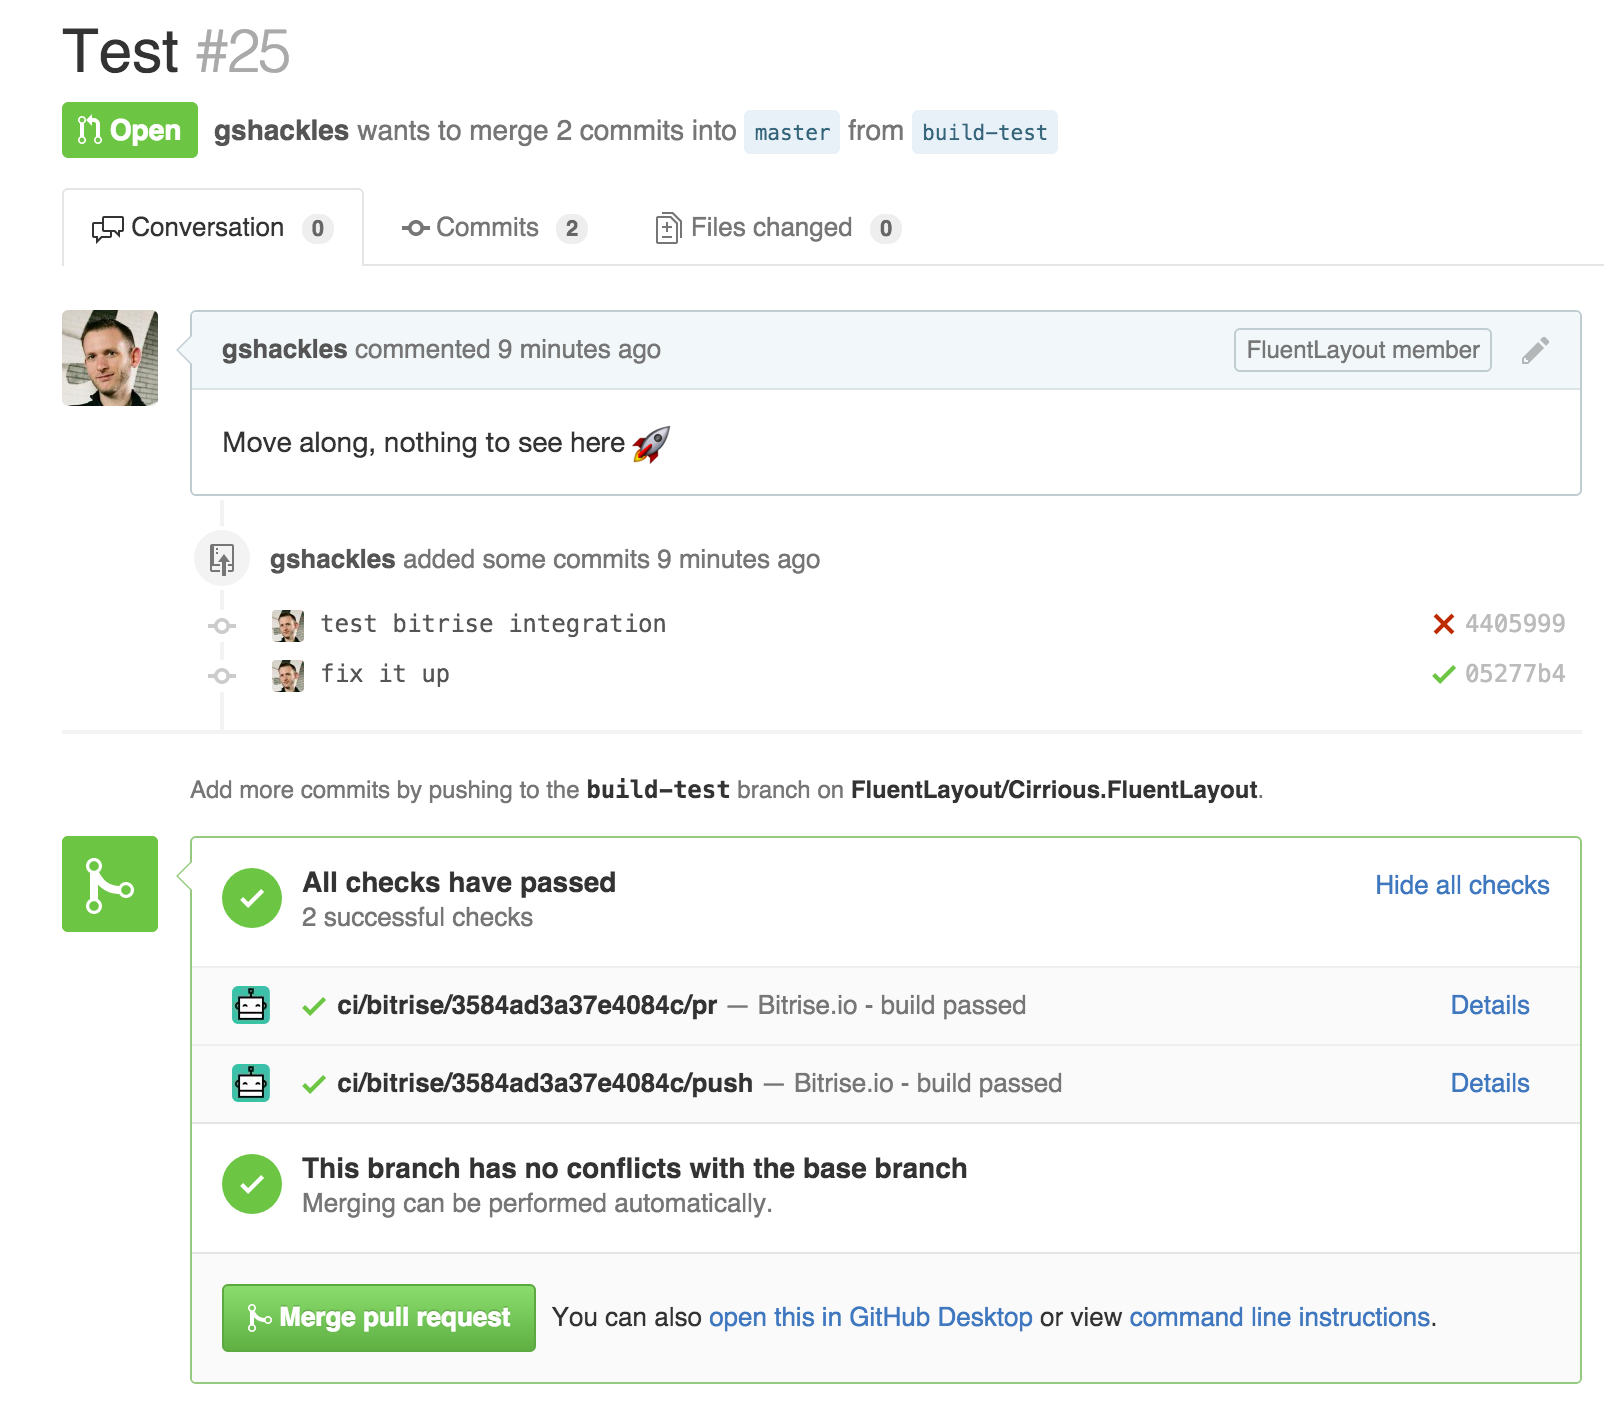
Task: Click 'ci/bitrise/3584ad3a37e4084c/push' check name
Action: [545, 1083]
